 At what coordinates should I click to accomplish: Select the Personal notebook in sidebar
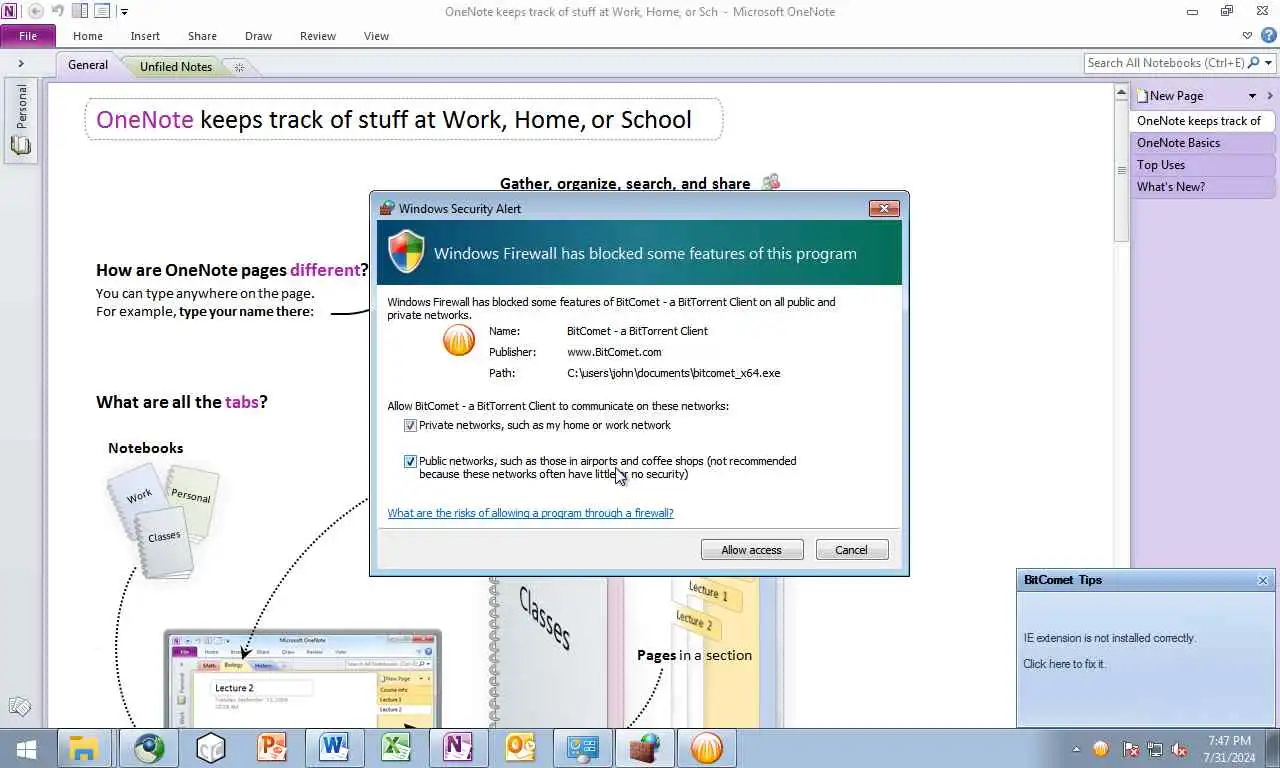(x=21, y=119)
